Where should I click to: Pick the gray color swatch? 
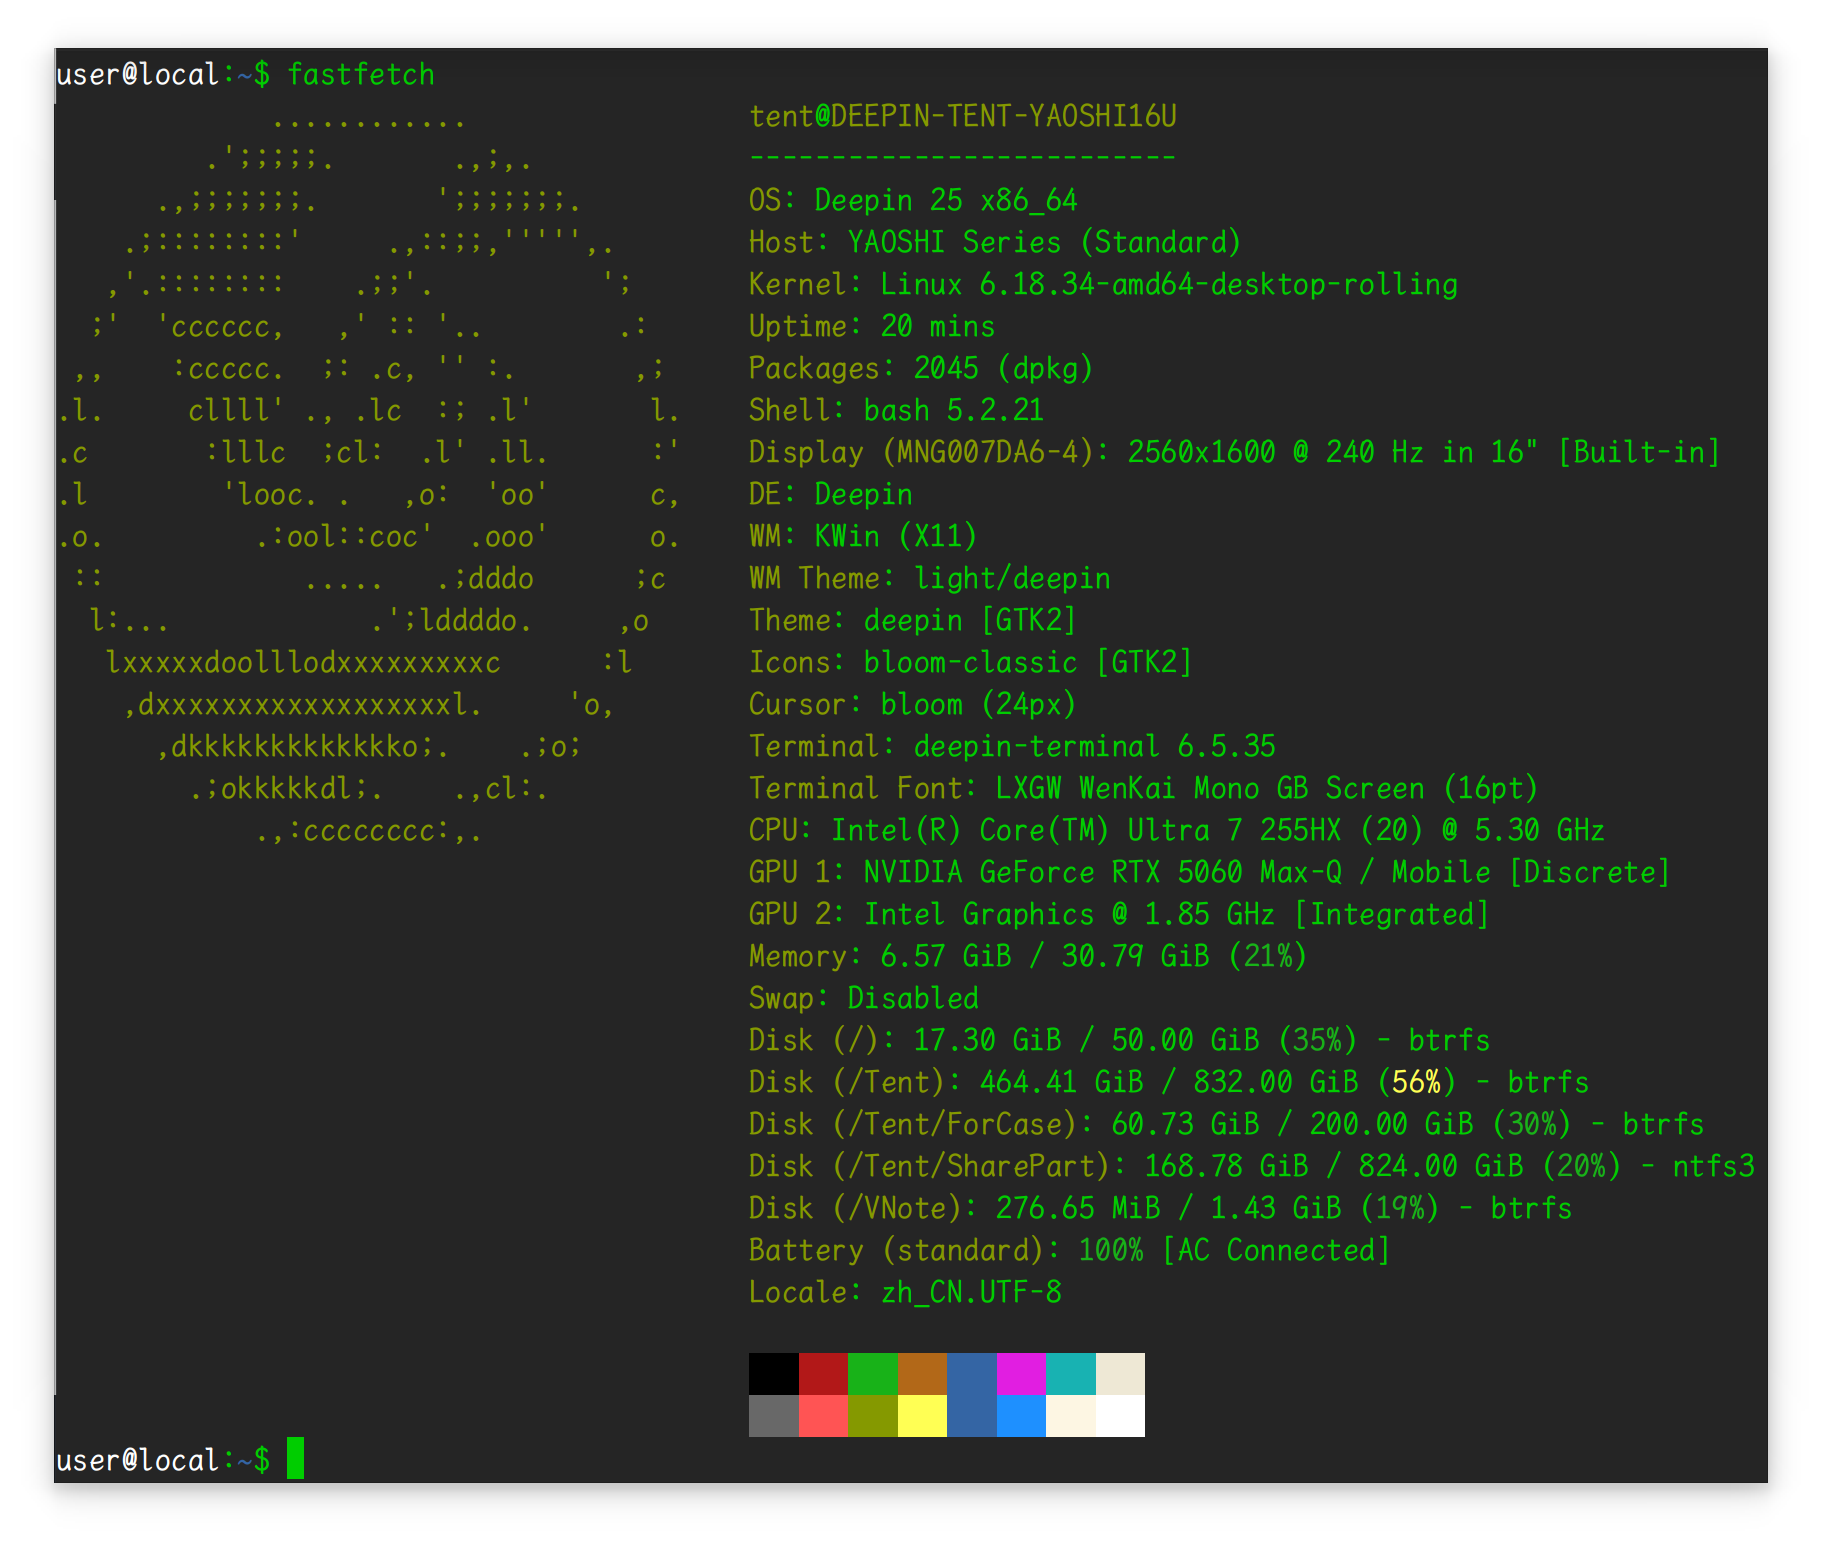point(773,1416)
